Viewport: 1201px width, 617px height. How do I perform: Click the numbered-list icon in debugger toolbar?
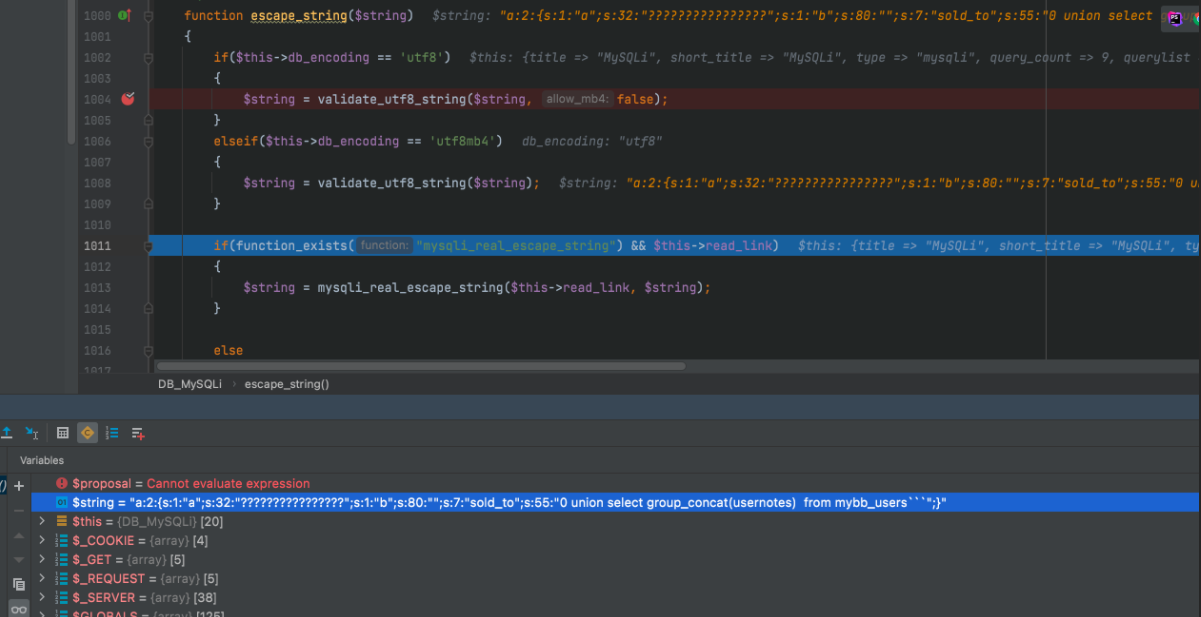pyautogui.click(x=112, y=432)
